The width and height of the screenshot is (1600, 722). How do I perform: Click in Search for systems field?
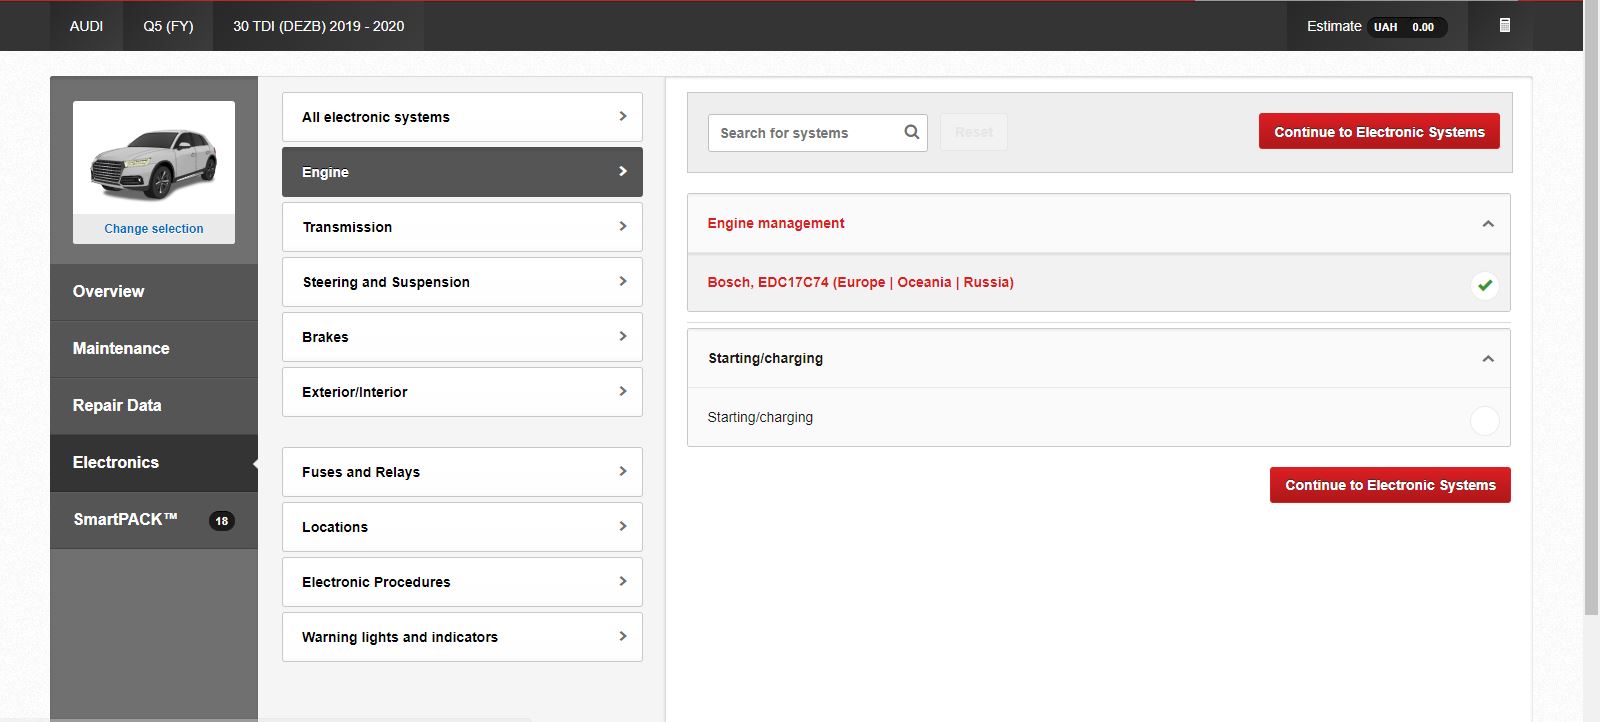[805, 133]
